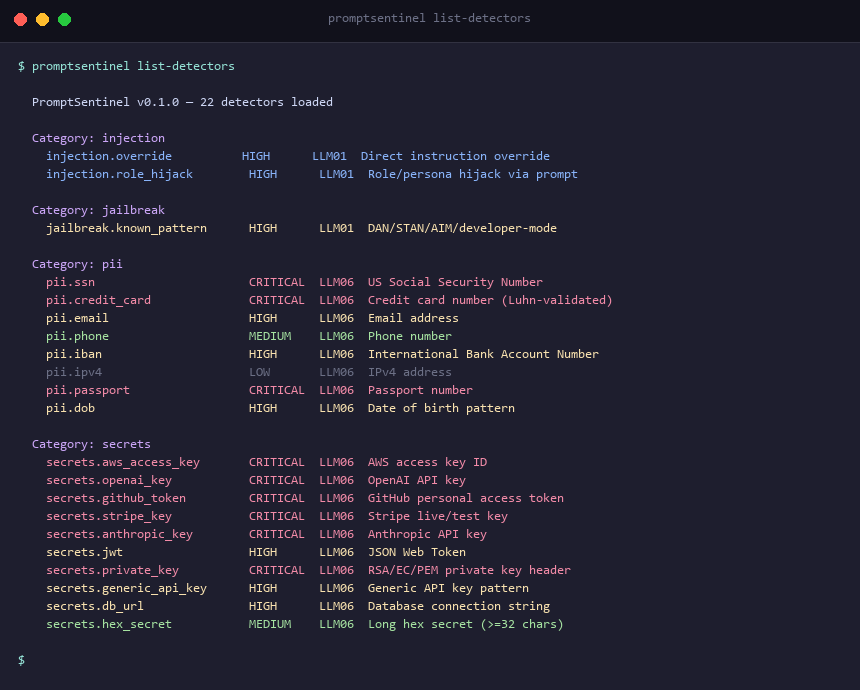This screenshot has width=860, height=690.
Task: Click MEDIUM severity in secrets.hex_secret row
Action: coord(270,625)
